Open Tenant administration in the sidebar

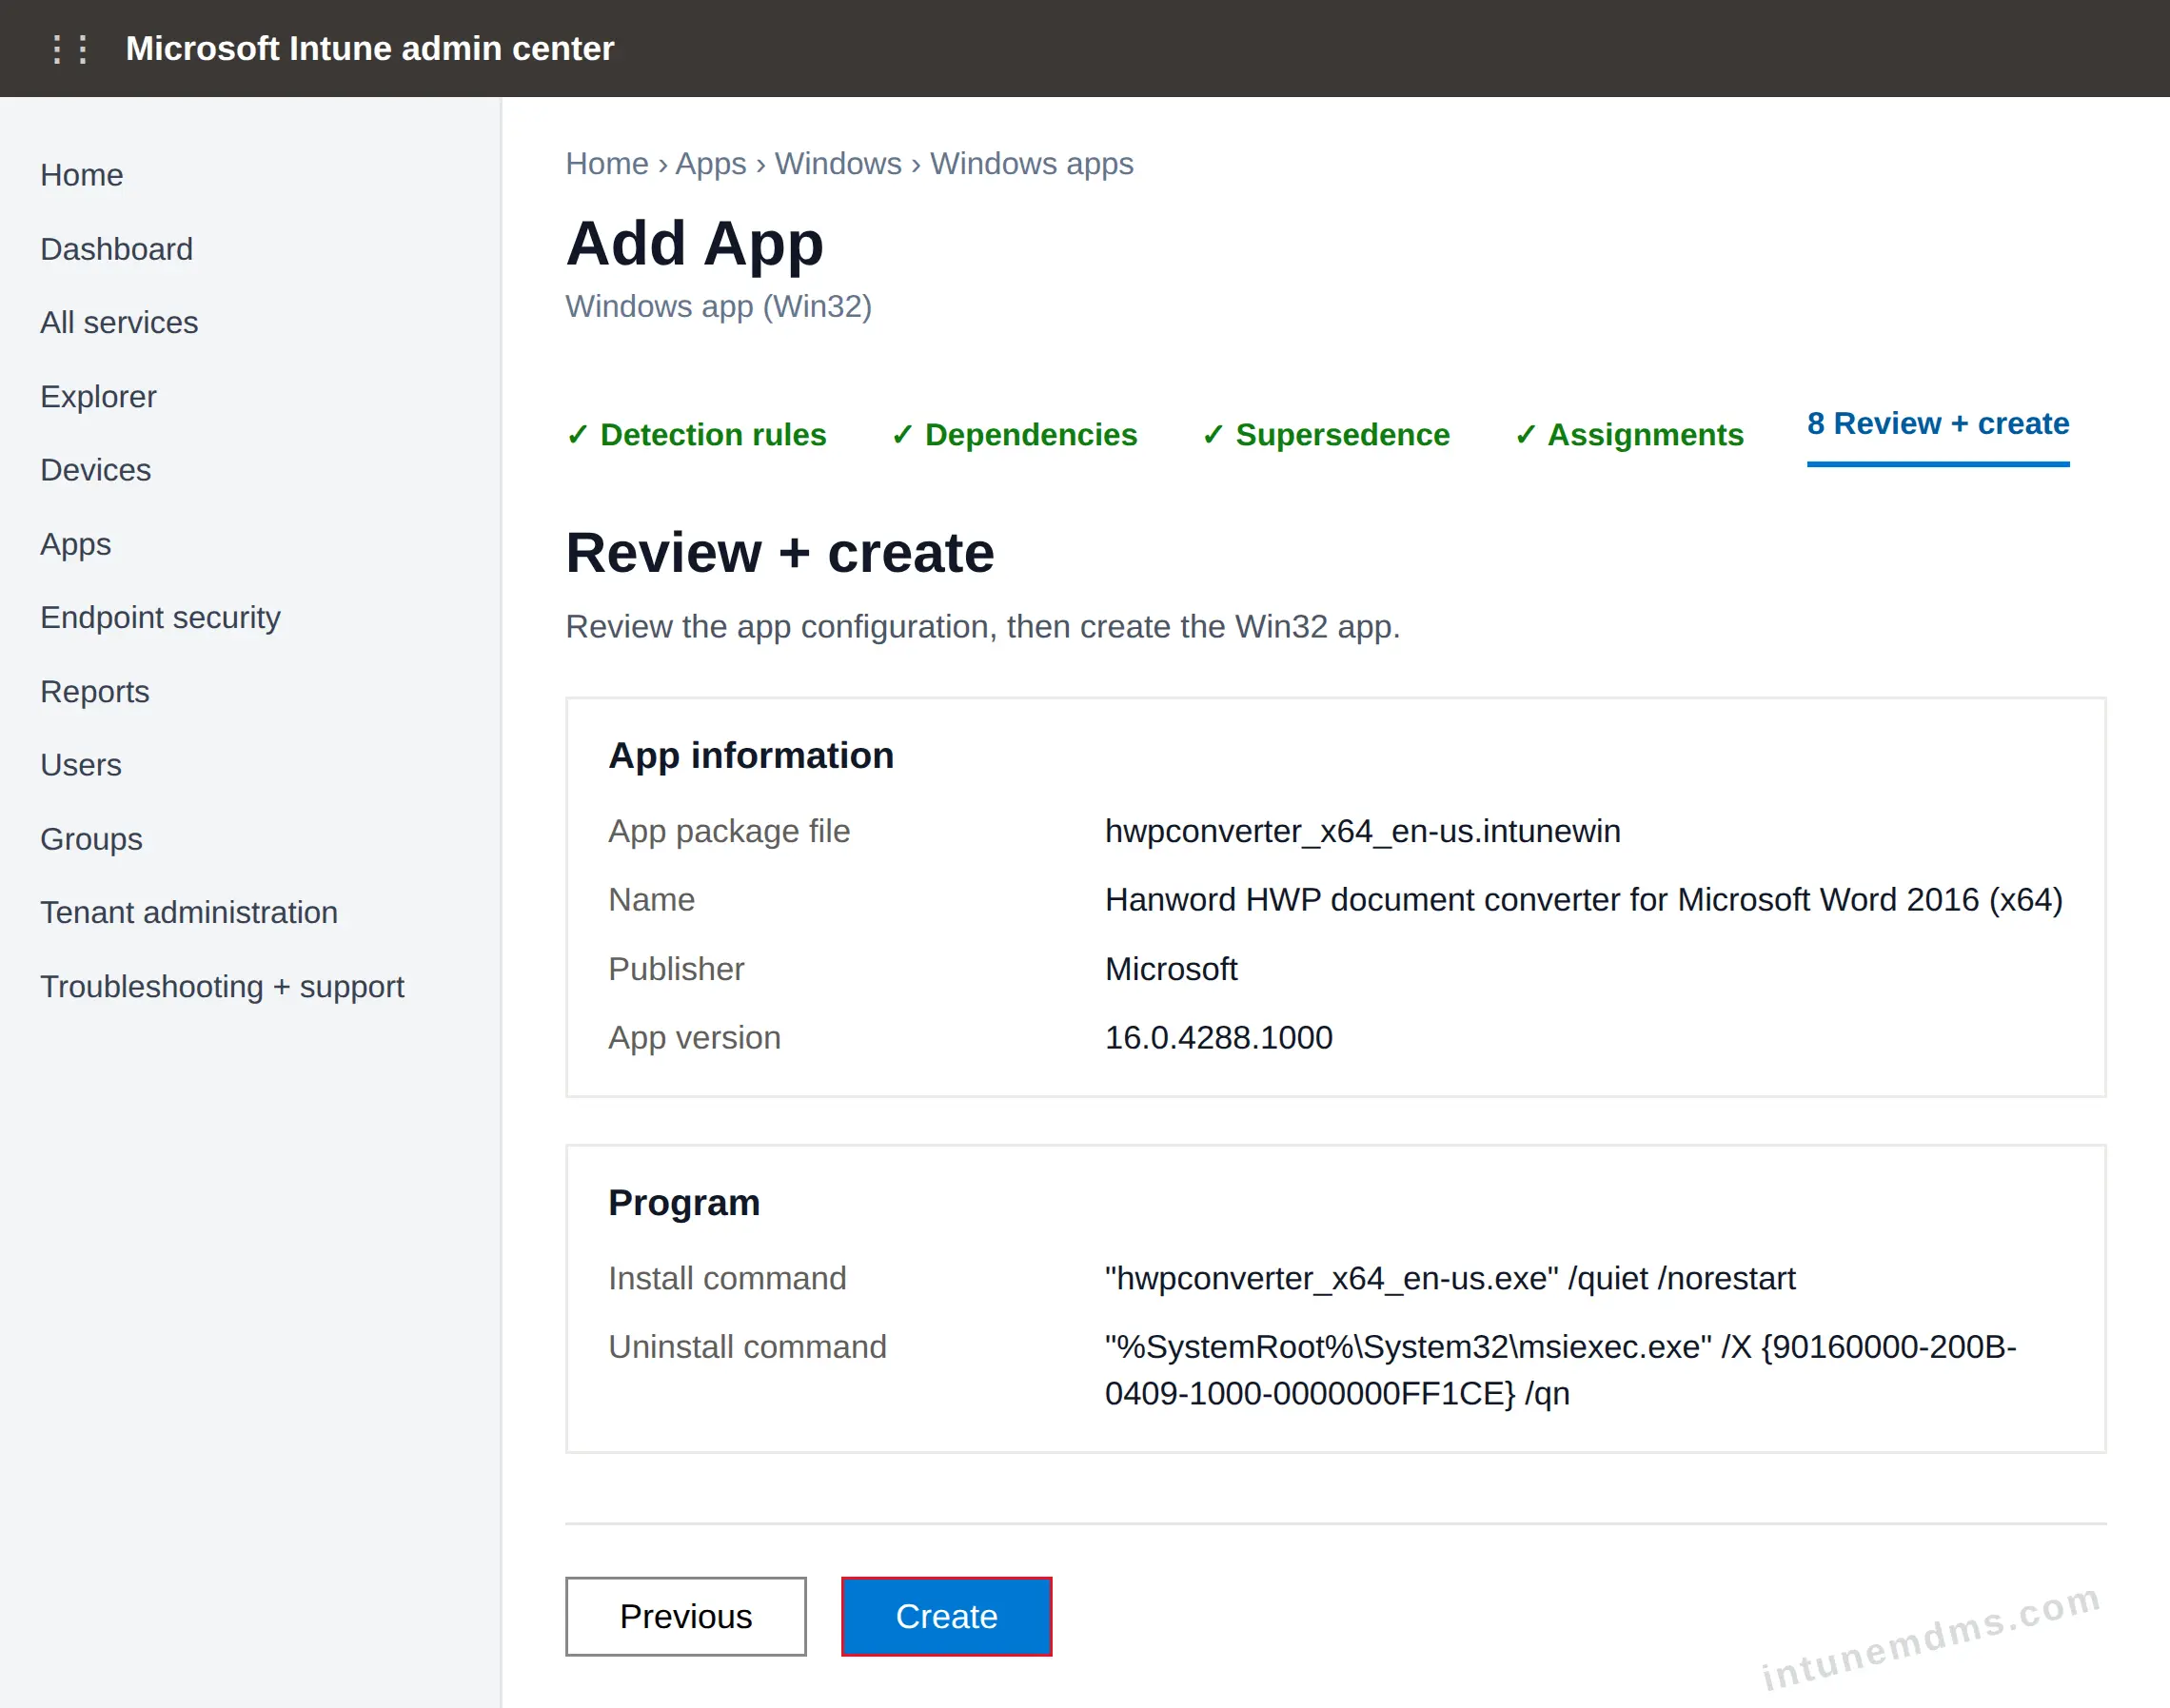click(189, 912)
